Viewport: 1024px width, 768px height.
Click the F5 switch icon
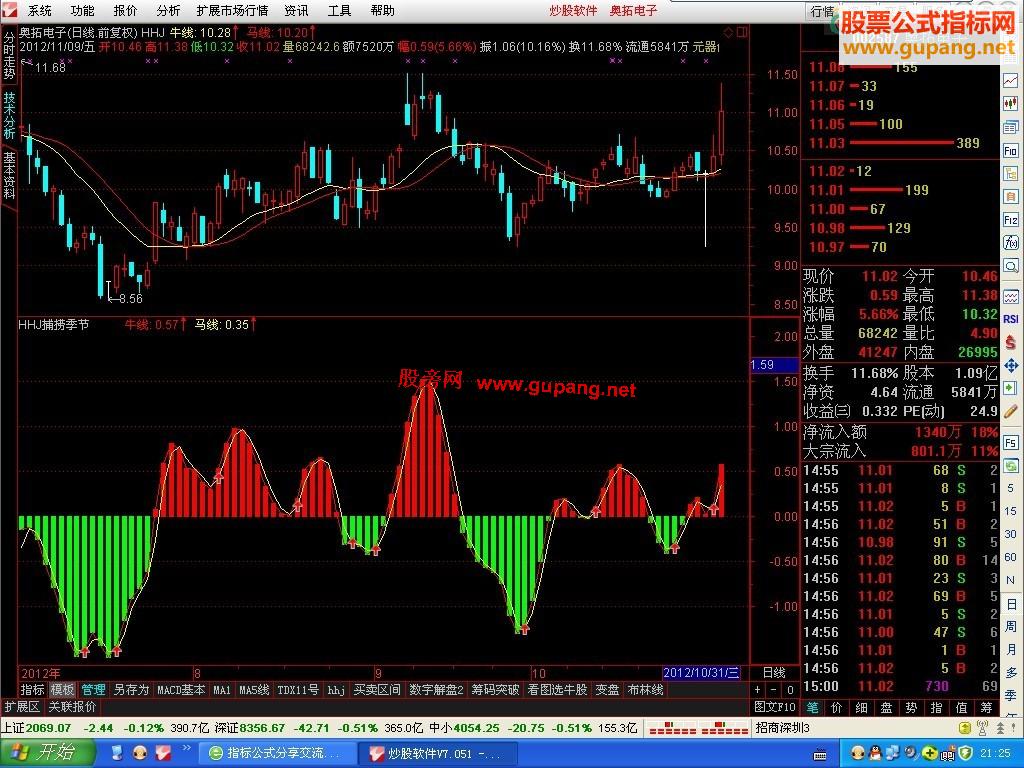pyautogui.click(x=1010, y=442)
